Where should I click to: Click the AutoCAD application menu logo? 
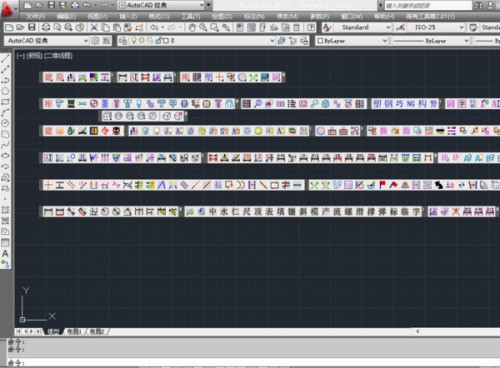pos(7,10)
